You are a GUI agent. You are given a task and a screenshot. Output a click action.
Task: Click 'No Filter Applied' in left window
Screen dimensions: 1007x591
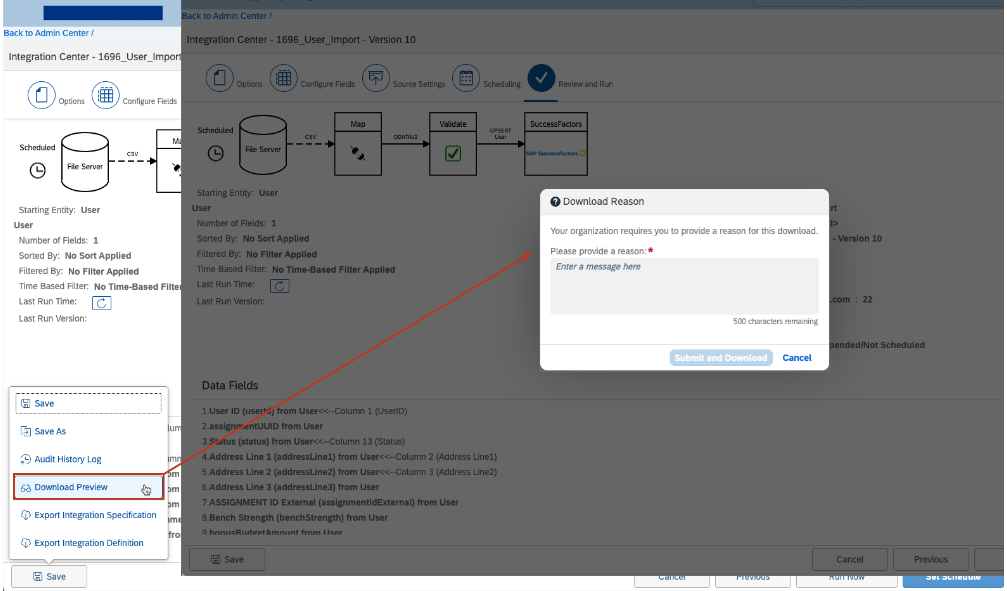tap(103, 272)
